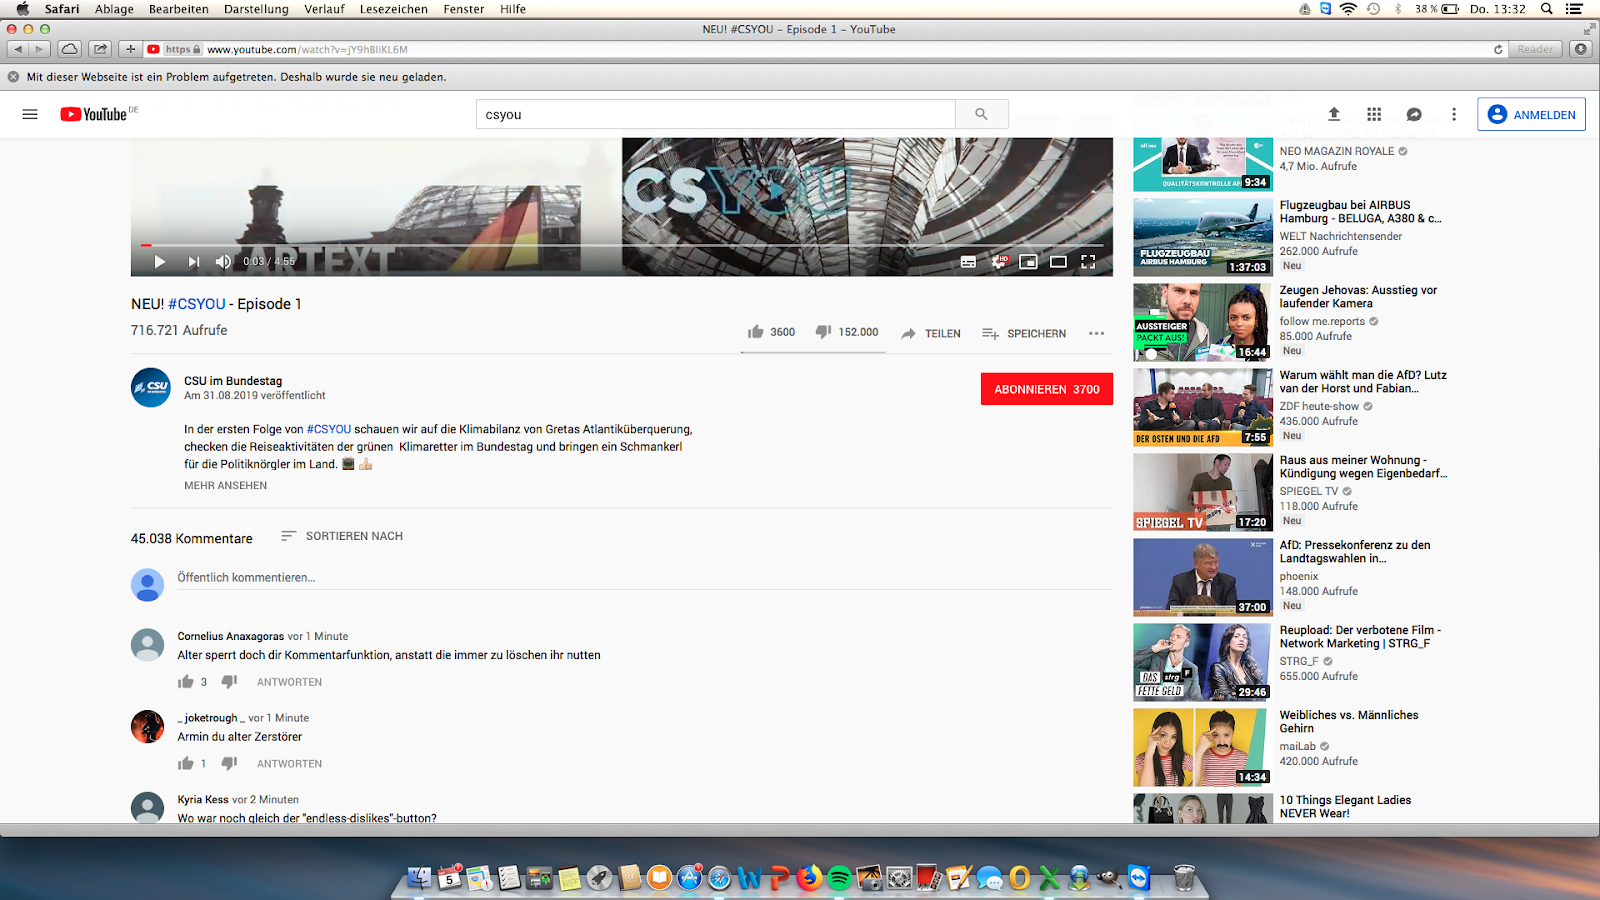Like Cornelius Anaxagoras' comment

(x=186, y=682)
